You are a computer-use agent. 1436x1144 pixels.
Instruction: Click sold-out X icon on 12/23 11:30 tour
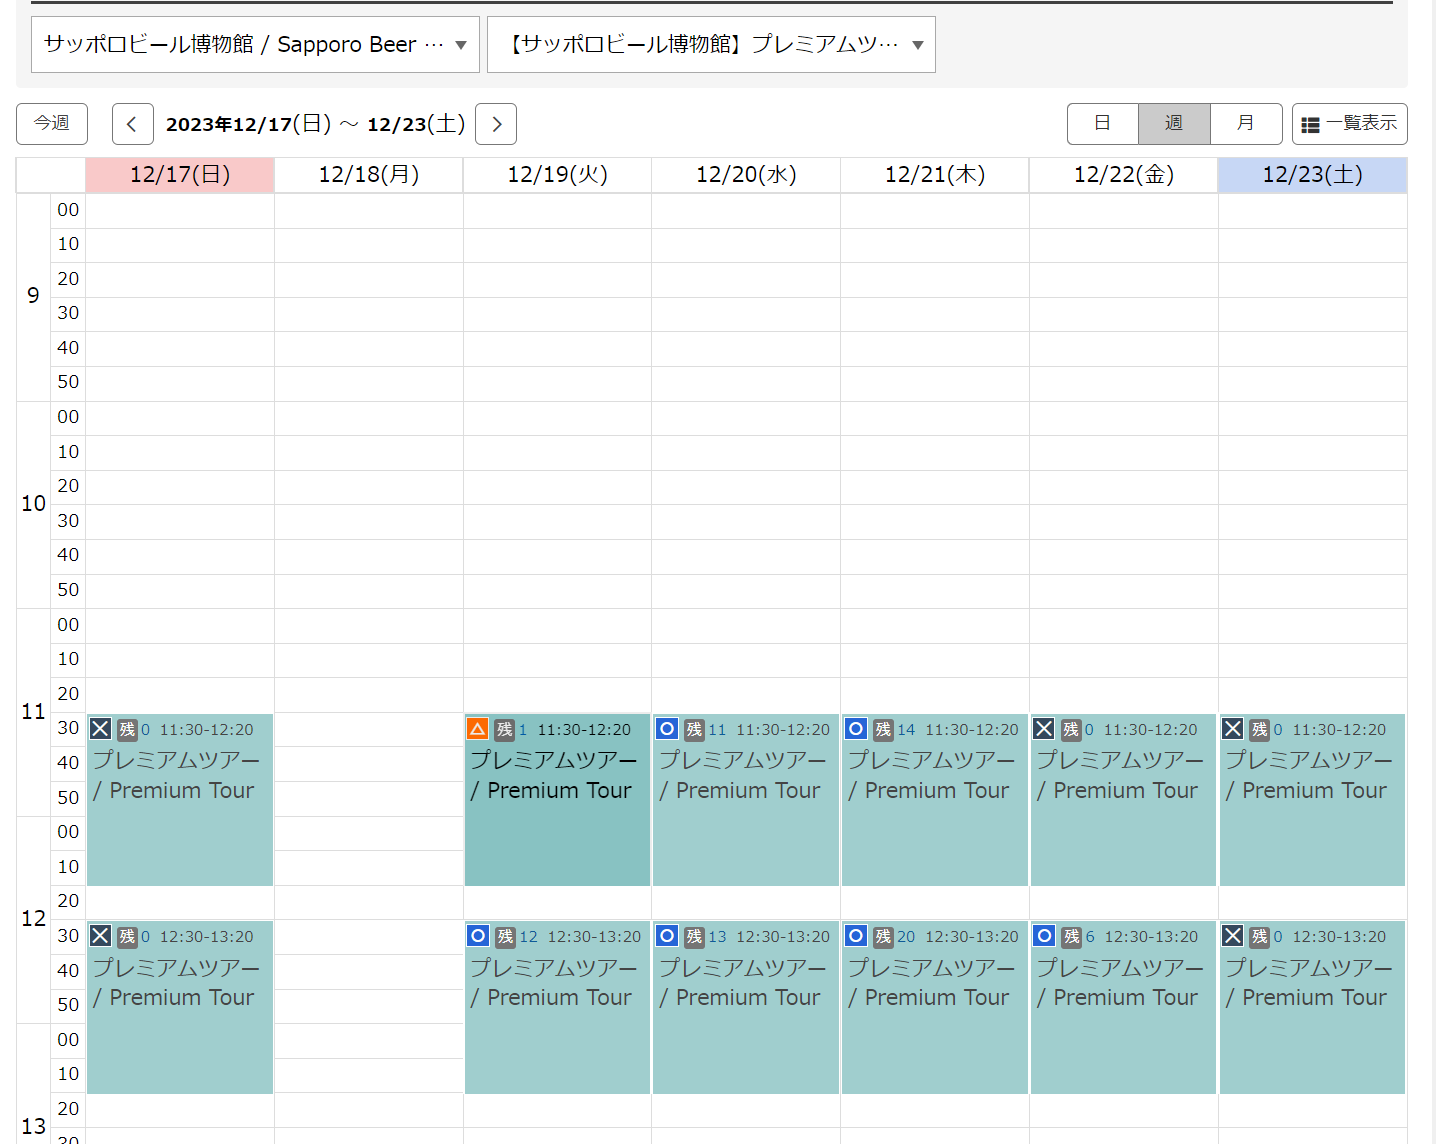[1233, 729]
